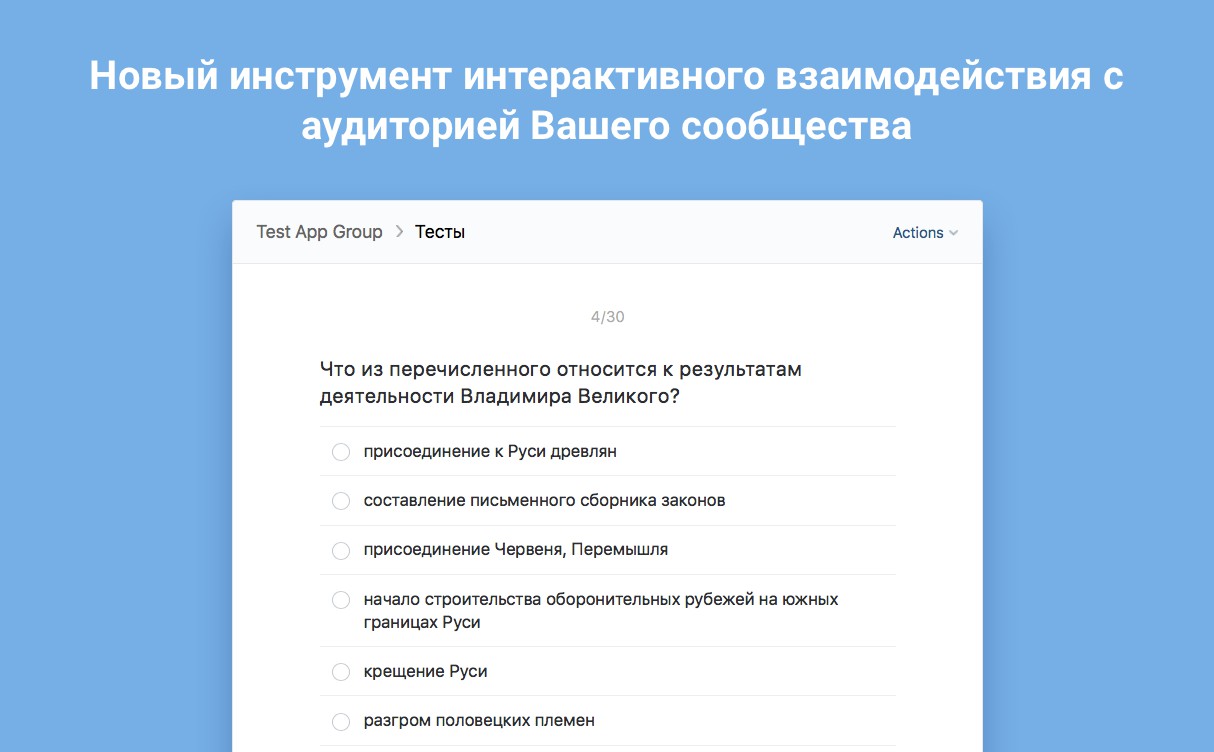Select radio 'разгром половецких племен'
This screenshot has height=752, width=1214.
coord(341,721)
